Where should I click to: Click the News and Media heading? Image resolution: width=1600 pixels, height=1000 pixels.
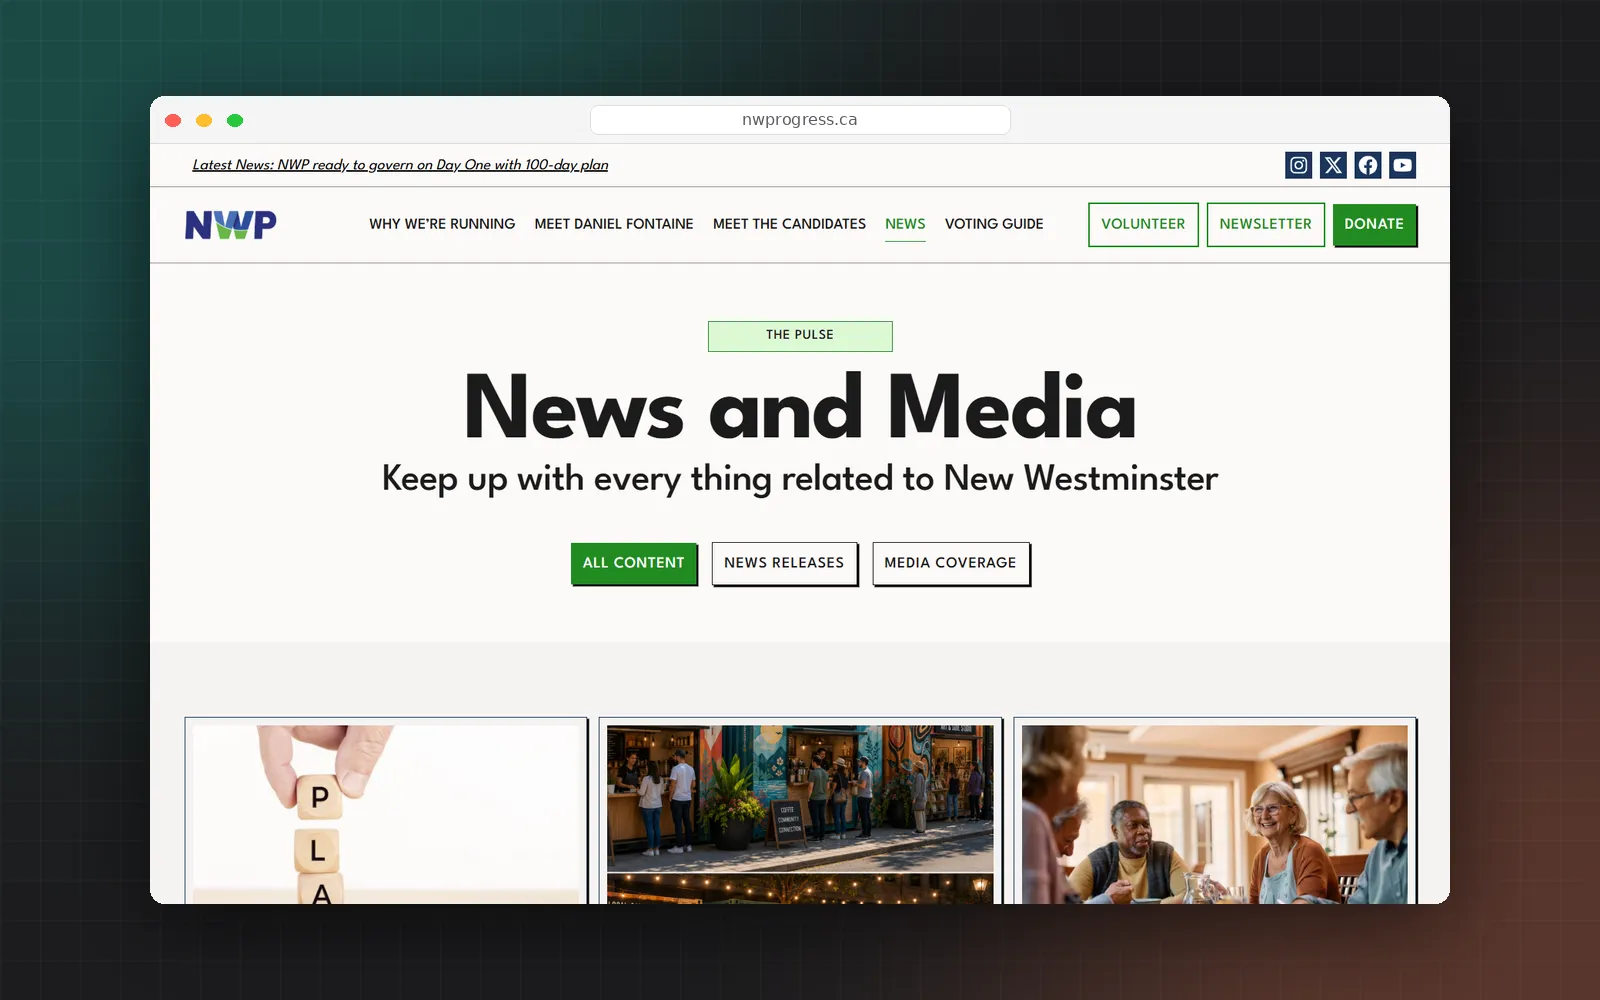coord(800,407)
